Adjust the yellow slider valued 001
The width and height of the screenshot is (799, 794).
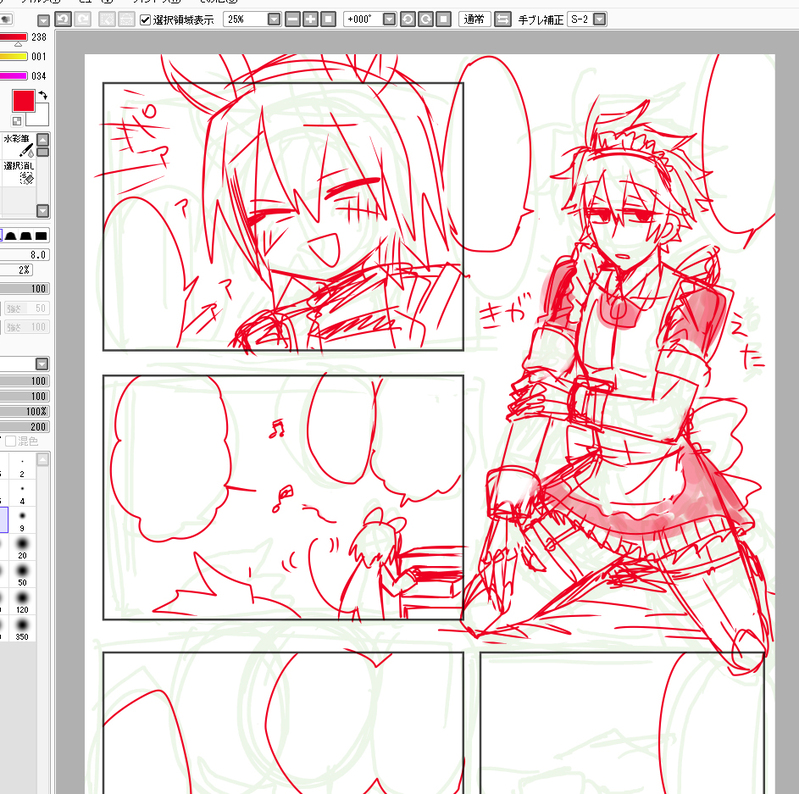13,57
